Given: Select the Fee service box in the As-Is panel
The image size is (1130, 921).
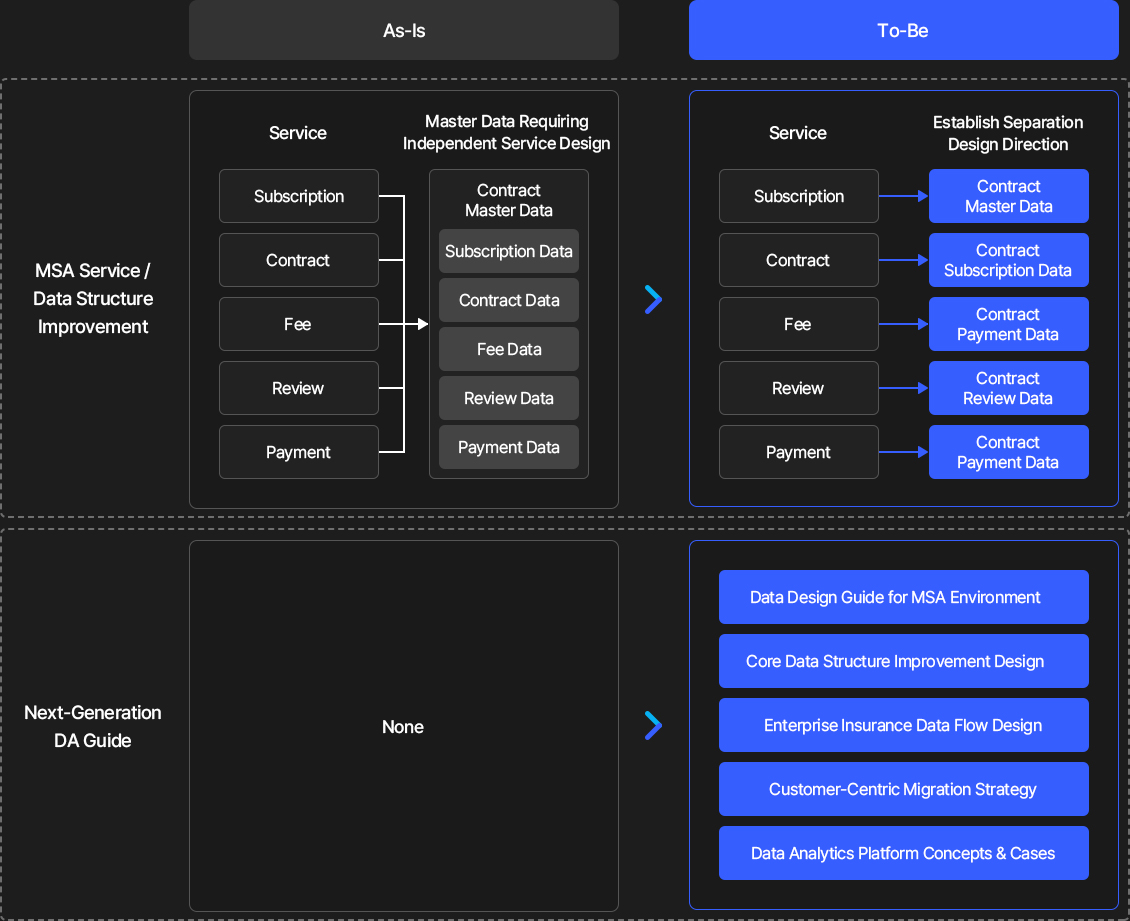Looking at the screenshot, I should pyautogui.click(x=298, y=324).
